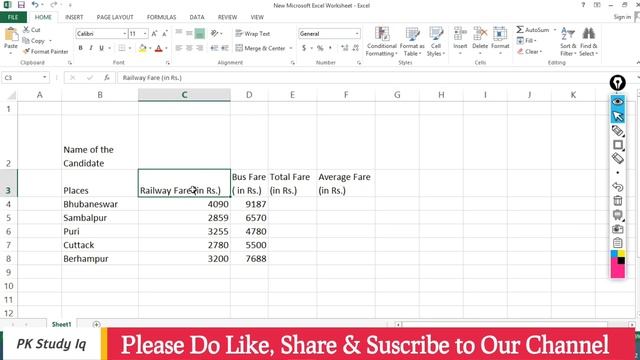
Task: Toggle Wrap Text
Action: point(253,33)
